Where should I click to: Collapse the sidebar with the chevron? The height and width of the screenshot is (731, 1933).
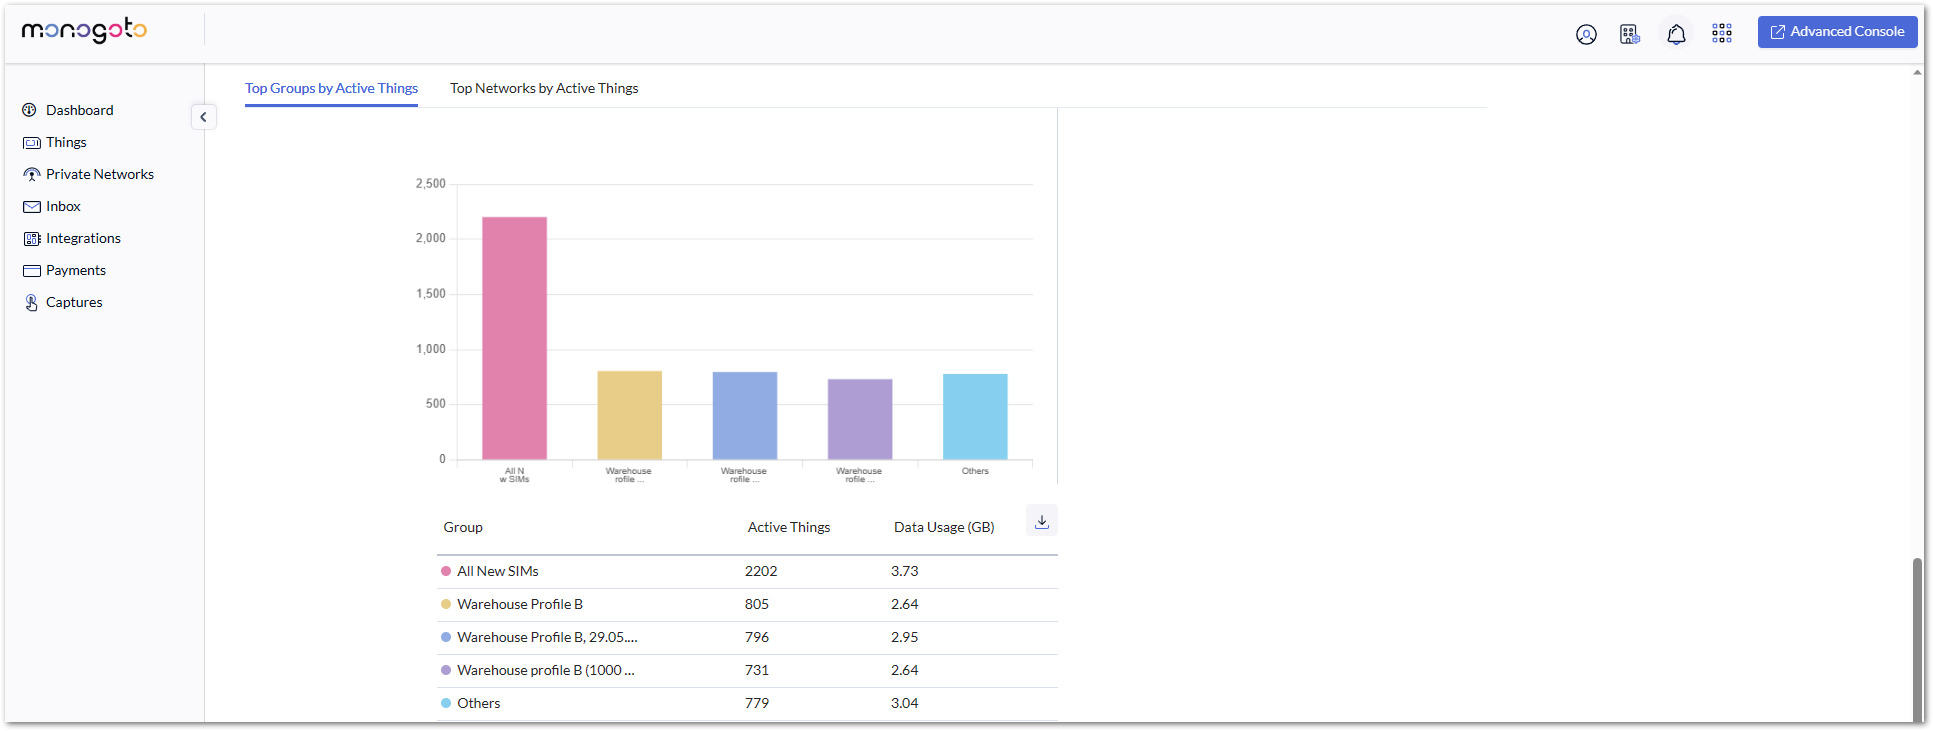203,117
